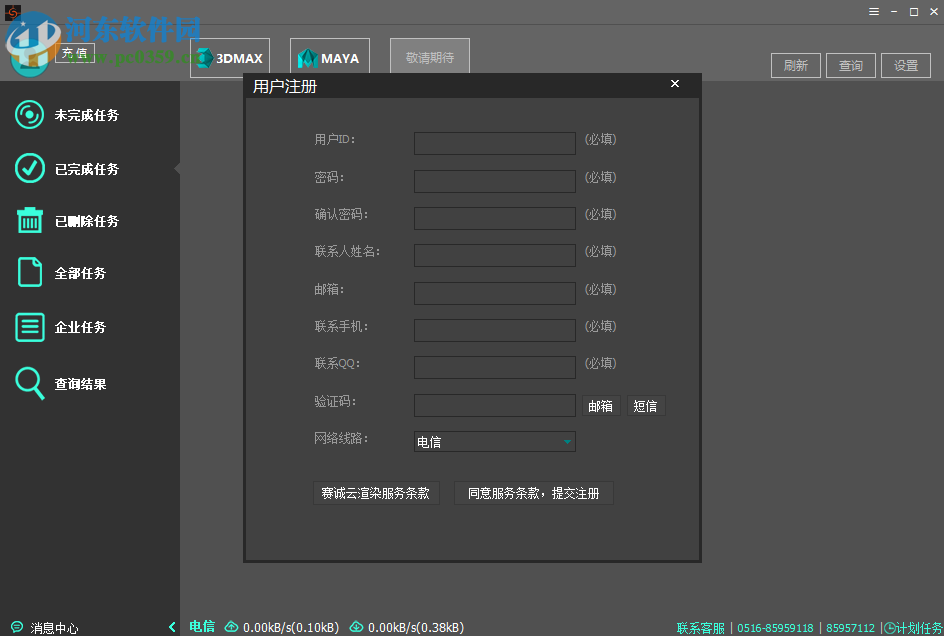Submit registration via 同意服务条款，提交注册
The width and height of the screenshot is (944, 636).
533,493
